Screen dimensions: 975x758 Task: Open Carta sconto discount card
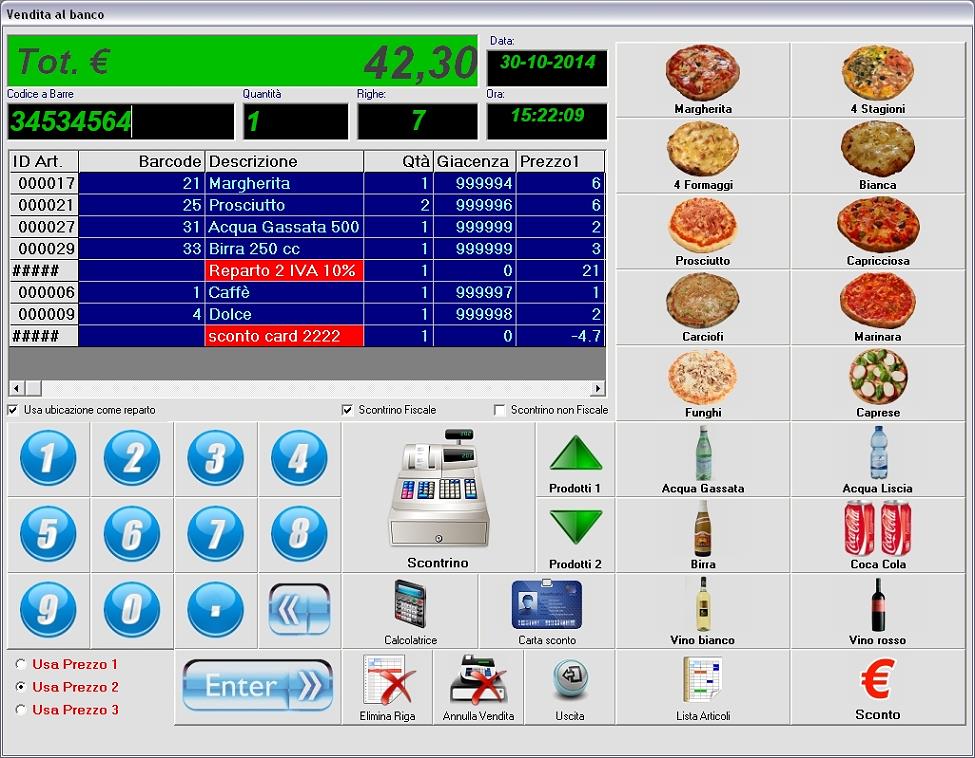point(546,606)
